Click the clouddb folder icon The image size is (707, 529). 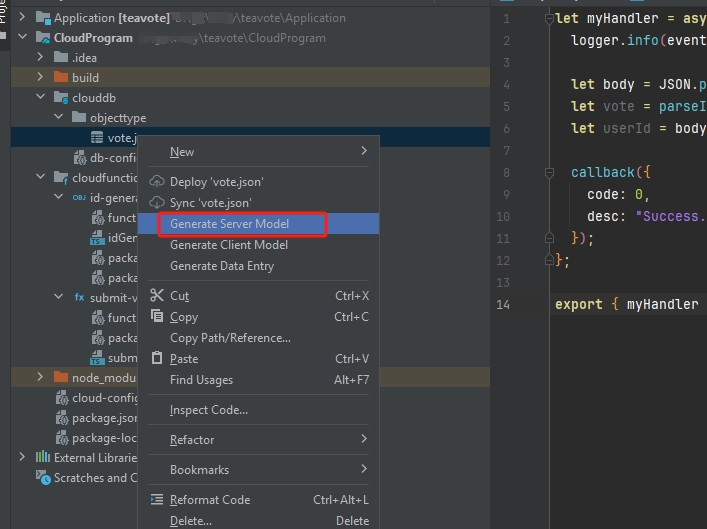pyautogui.click(x=61, y=97)
